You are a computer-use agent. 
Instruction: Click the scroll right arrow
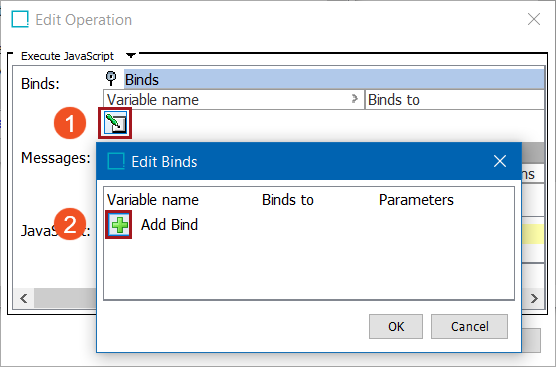[x=534, y=298]
